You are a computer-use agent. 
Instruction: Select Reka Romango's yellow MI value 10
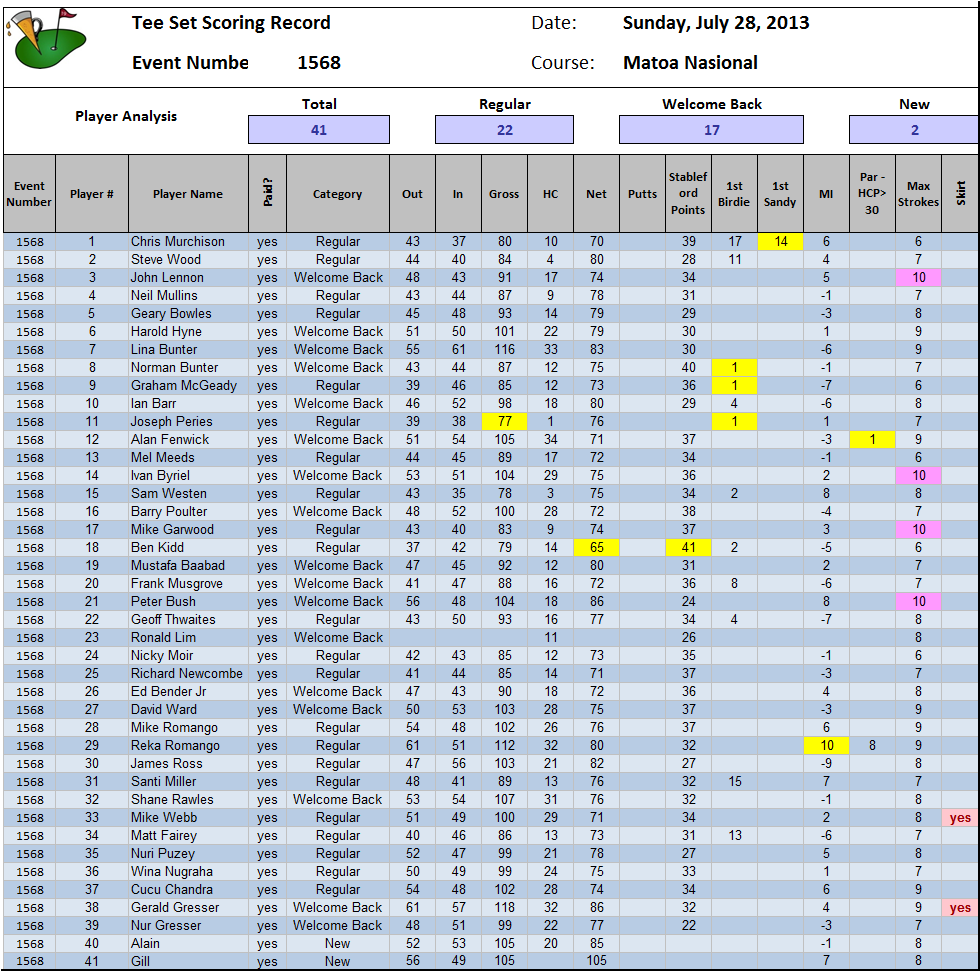[x=826, y=746]
